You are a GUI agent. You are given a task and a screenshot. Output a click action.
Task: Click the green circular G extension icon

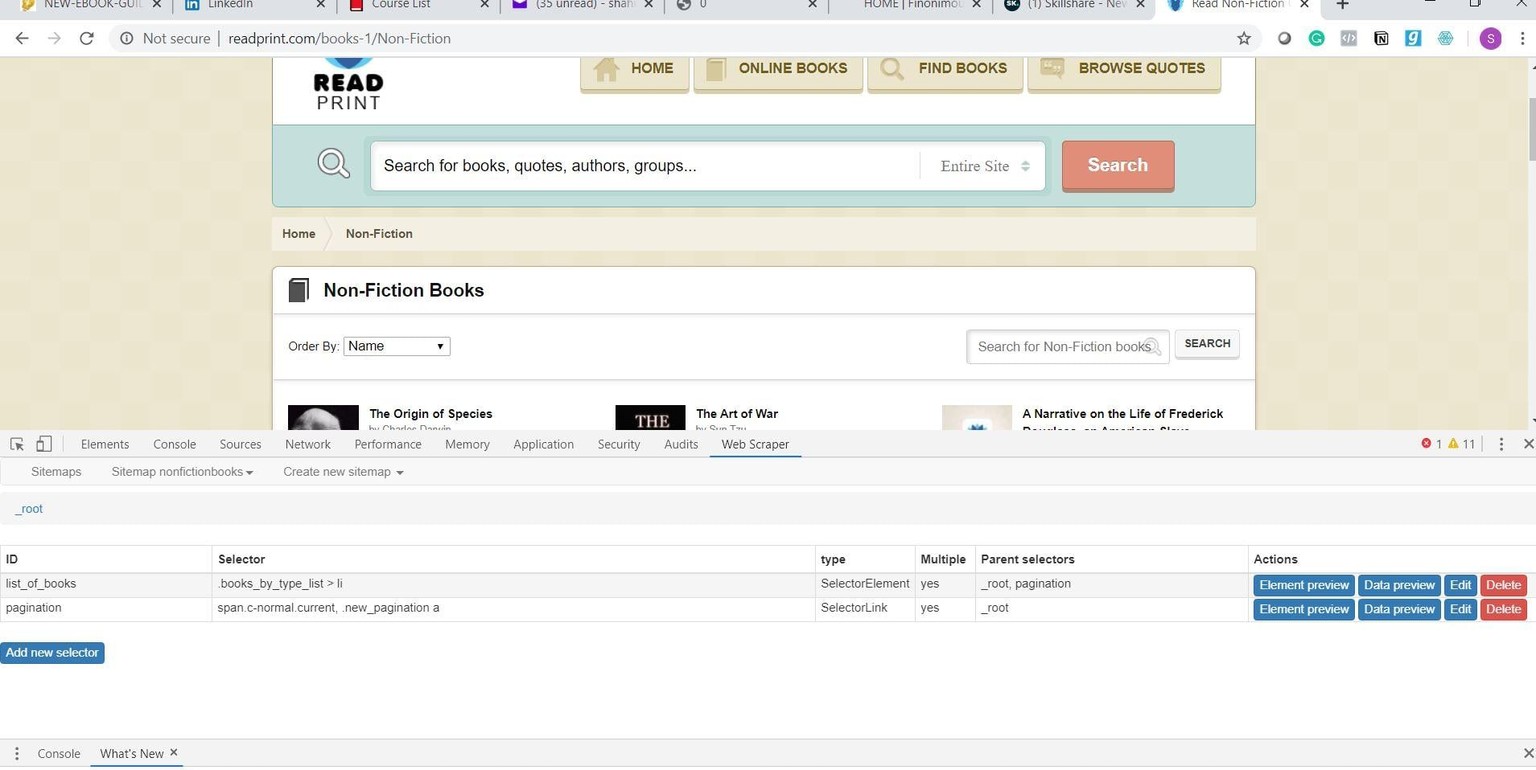pos(1316,38)
